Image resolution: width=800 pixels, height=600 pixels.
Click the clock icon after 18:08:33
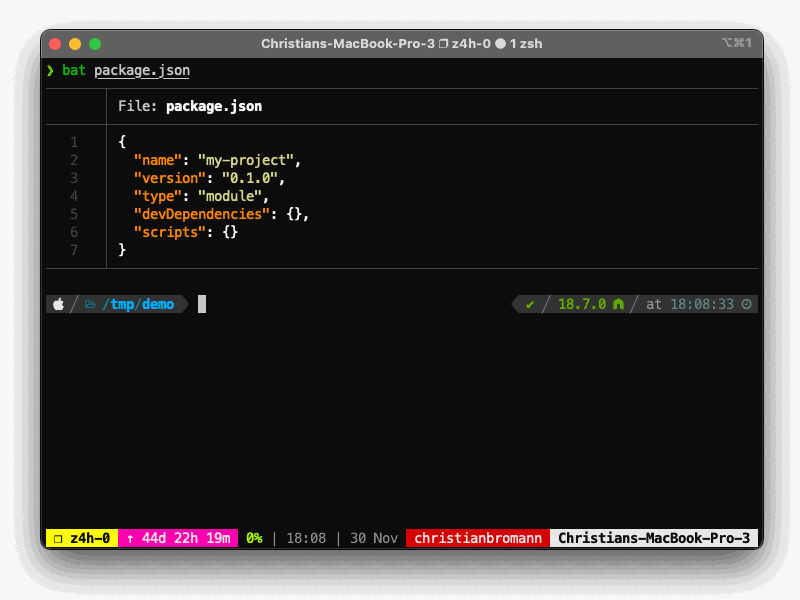(746, 304)
